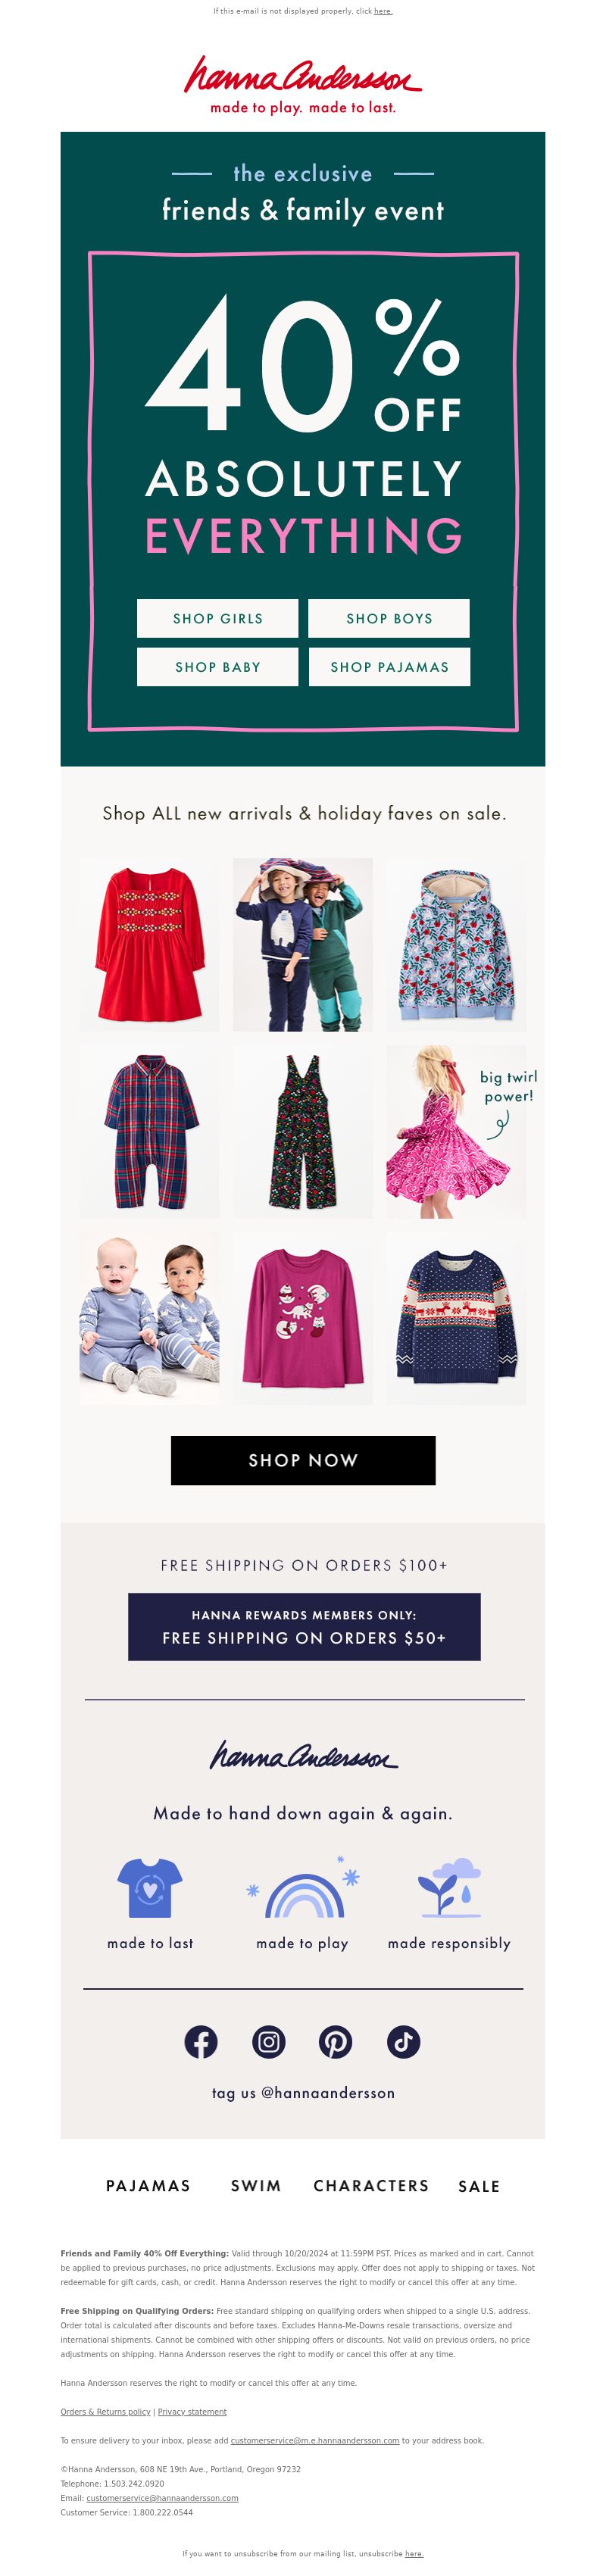Open the Facebook social icon
This screenshot has height=2576, width=606.
pyautogui.click(x=201, y=2042)
